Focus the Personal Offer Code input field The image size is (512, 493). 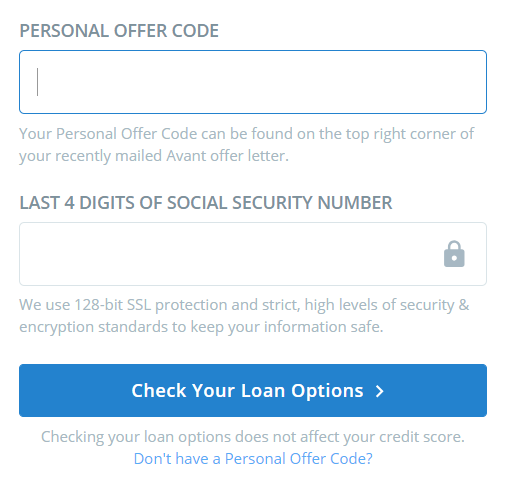[253, 82]
